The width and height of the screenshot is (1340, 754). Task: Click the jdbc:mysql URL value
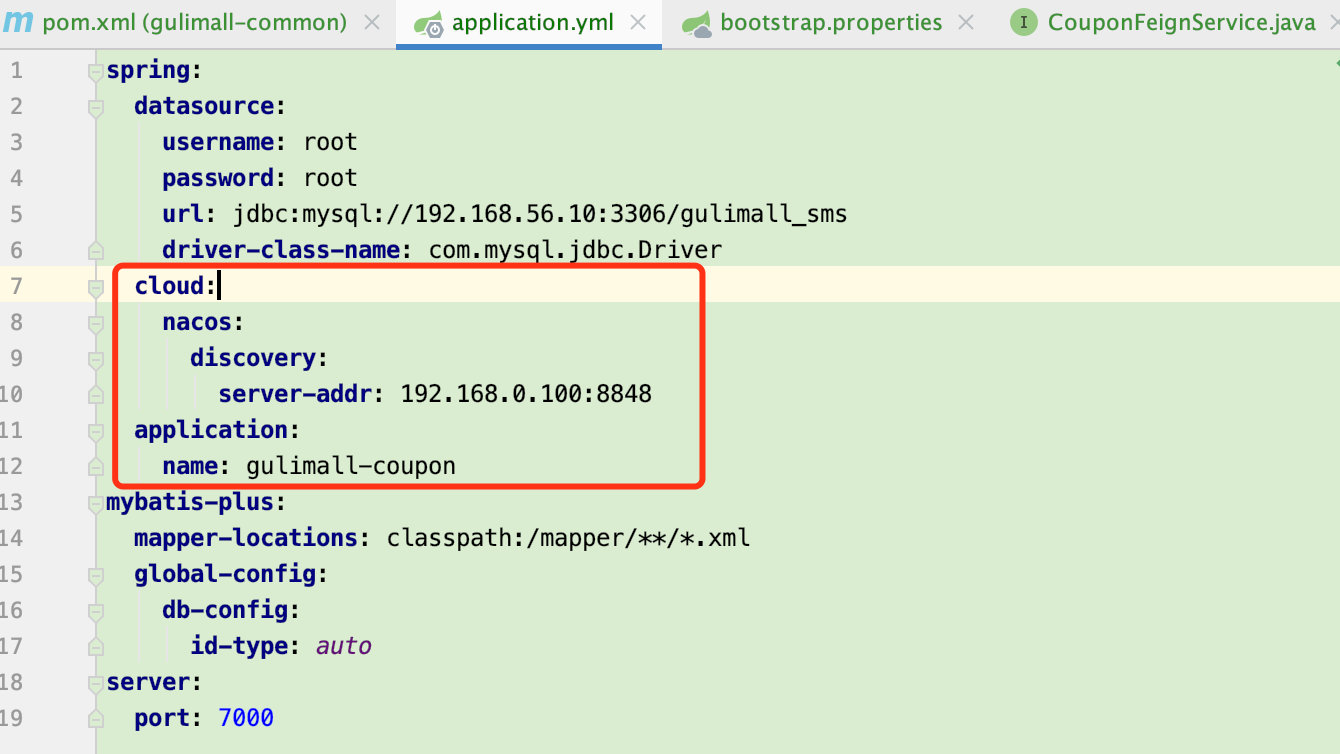pos(540,214)
